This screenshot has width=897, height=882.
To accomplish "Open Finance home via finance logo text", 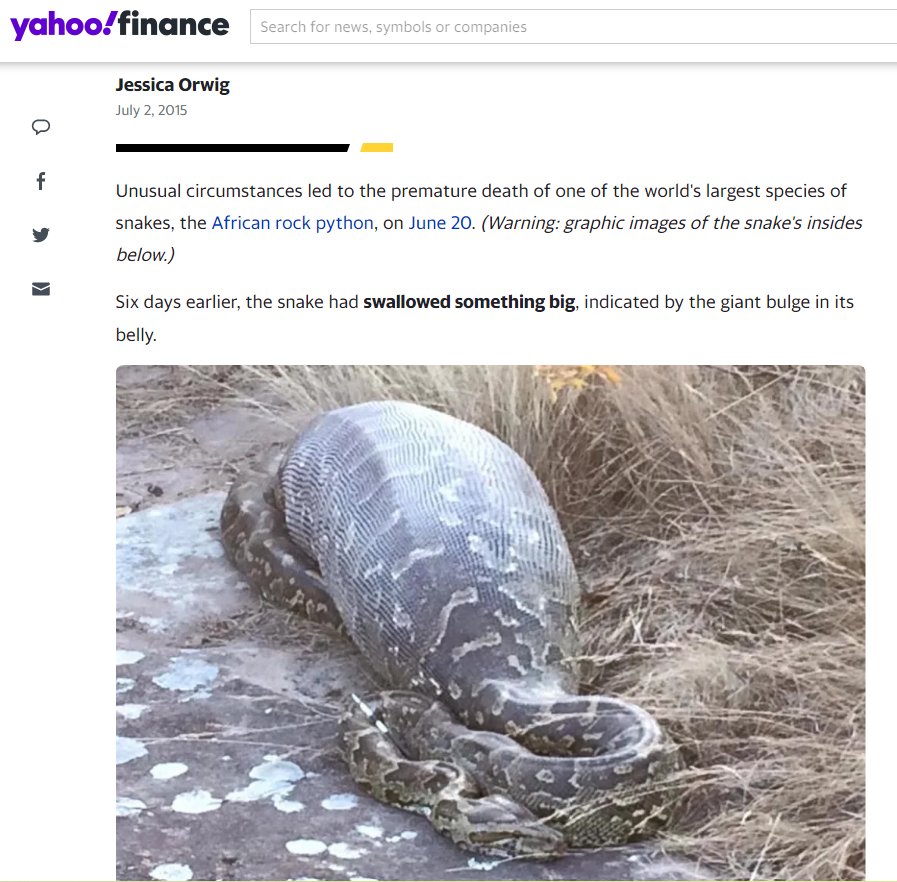I will [x=174, y=25].
